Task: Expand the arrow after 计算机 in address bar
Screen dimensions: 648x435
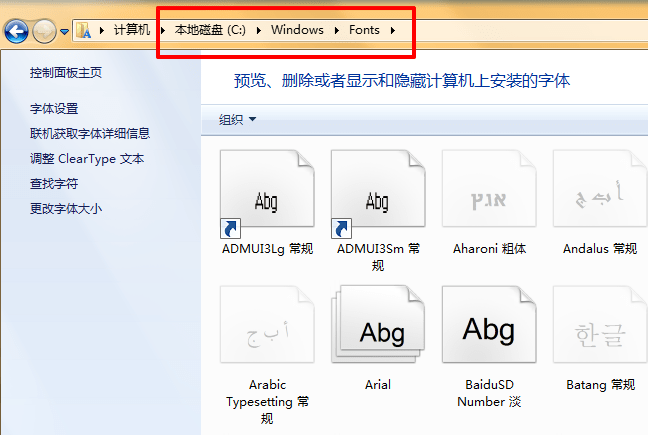Action: point(162,30)
